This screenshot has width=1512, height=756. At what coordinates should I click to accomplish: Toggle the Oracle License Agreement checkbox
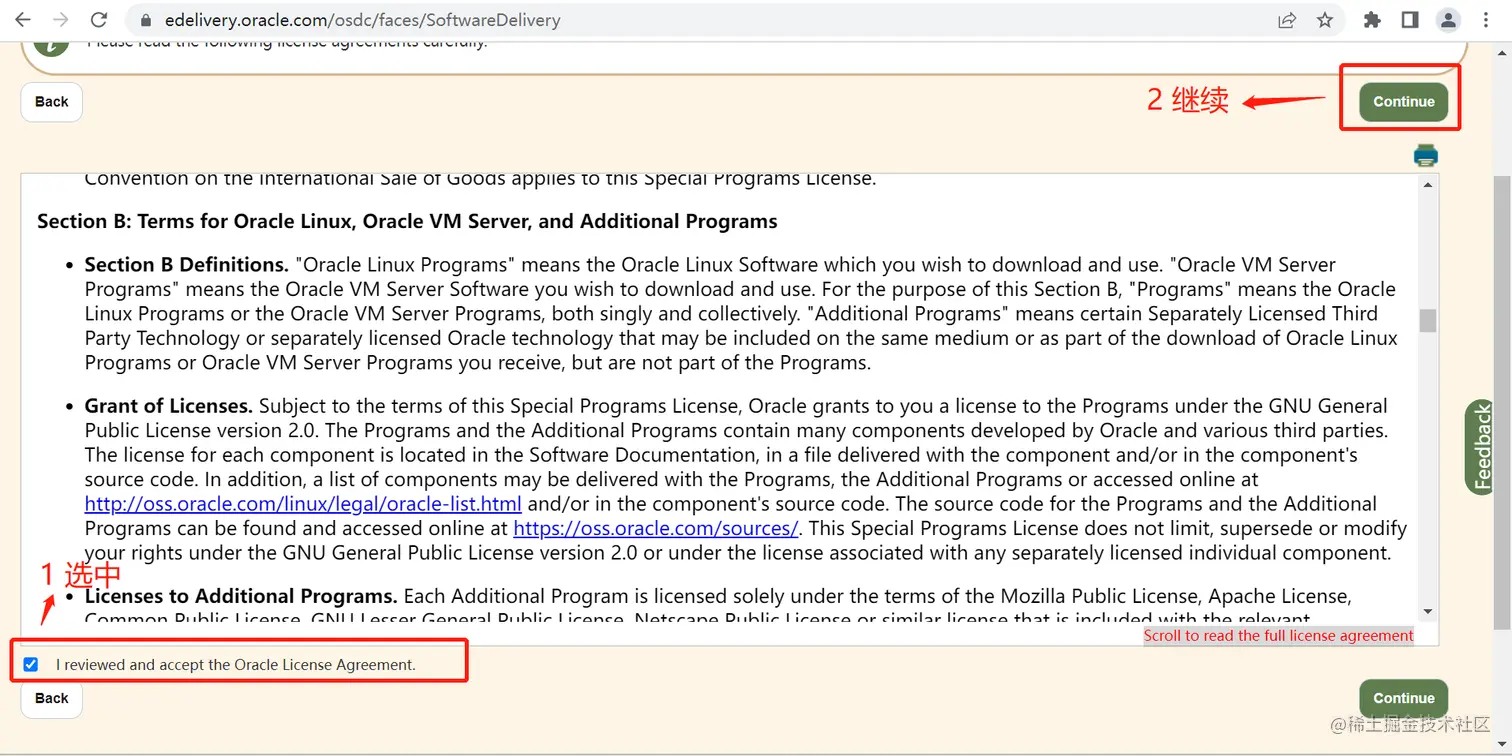[31, 664]
